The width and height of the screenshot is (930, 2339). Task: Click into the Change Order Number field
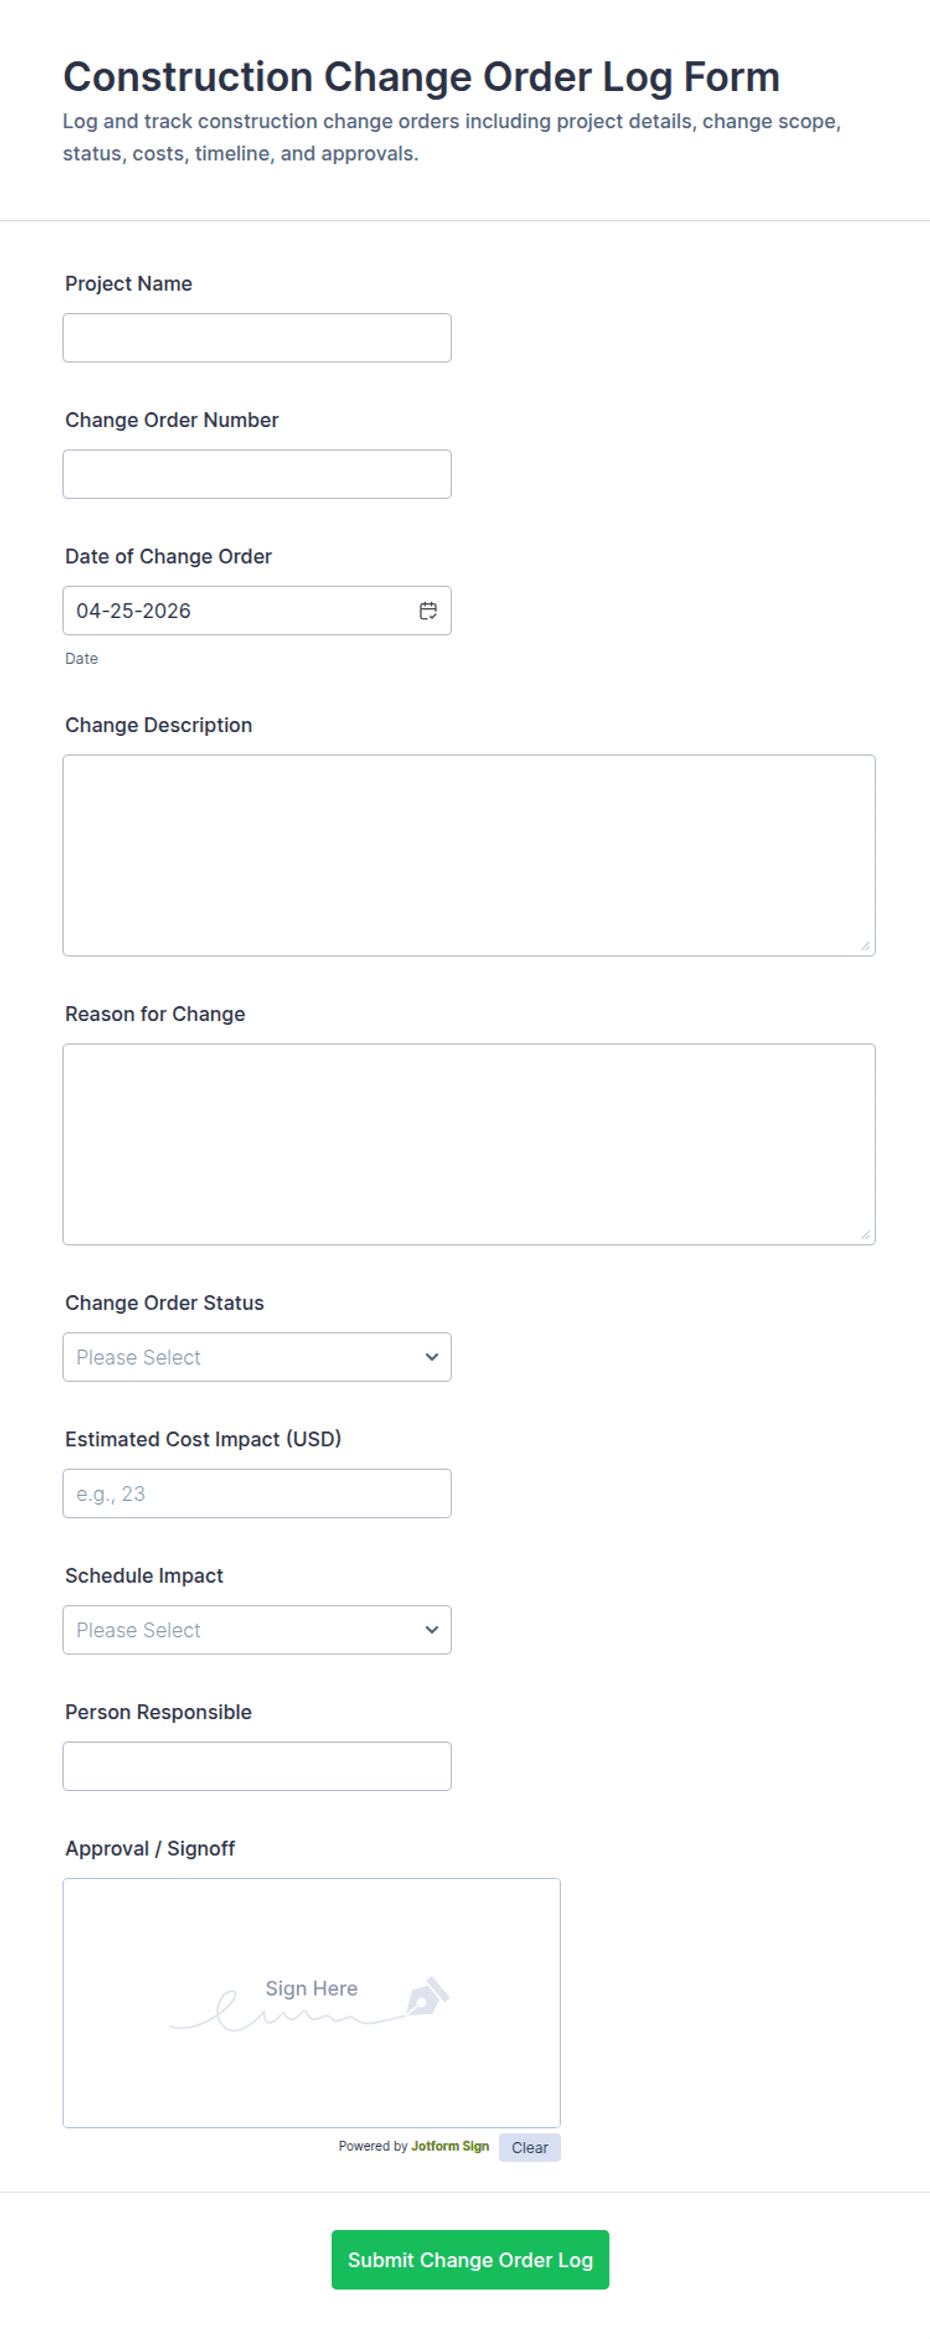pyautogui.click(x=256, y=474)
